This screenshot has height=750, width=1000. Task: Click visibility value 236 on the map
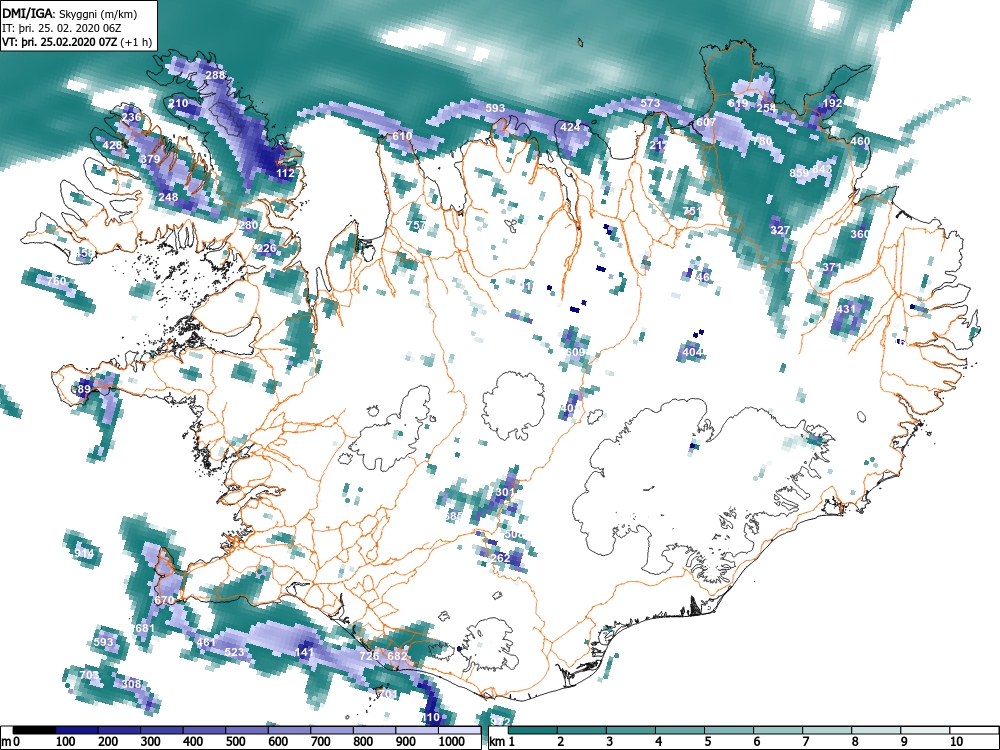click(131, 117)
